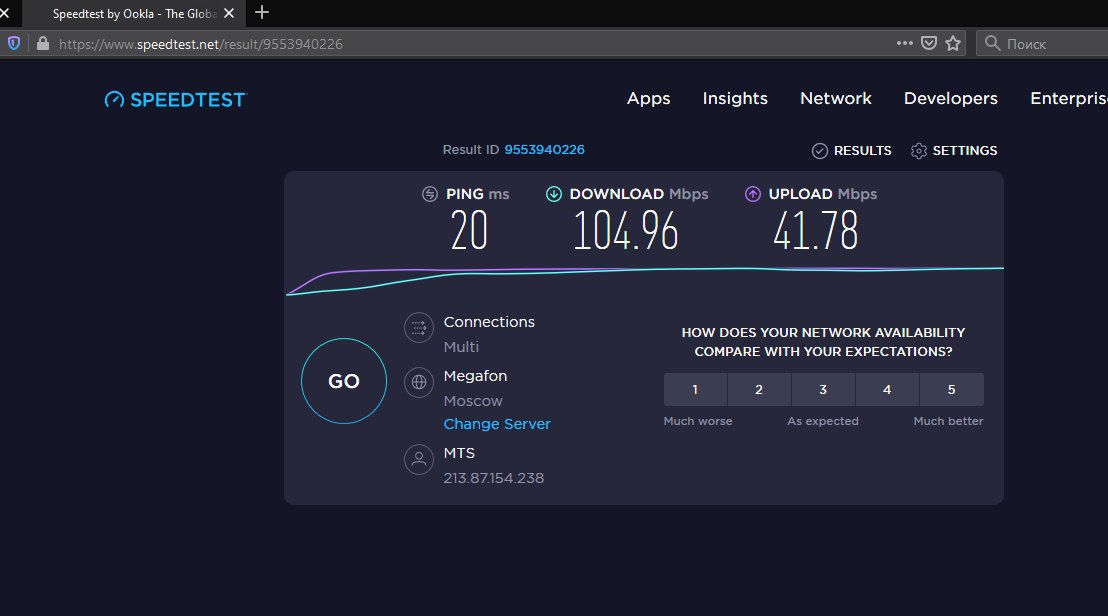
Task: Start test with the GO button
Action: point(344,381)
